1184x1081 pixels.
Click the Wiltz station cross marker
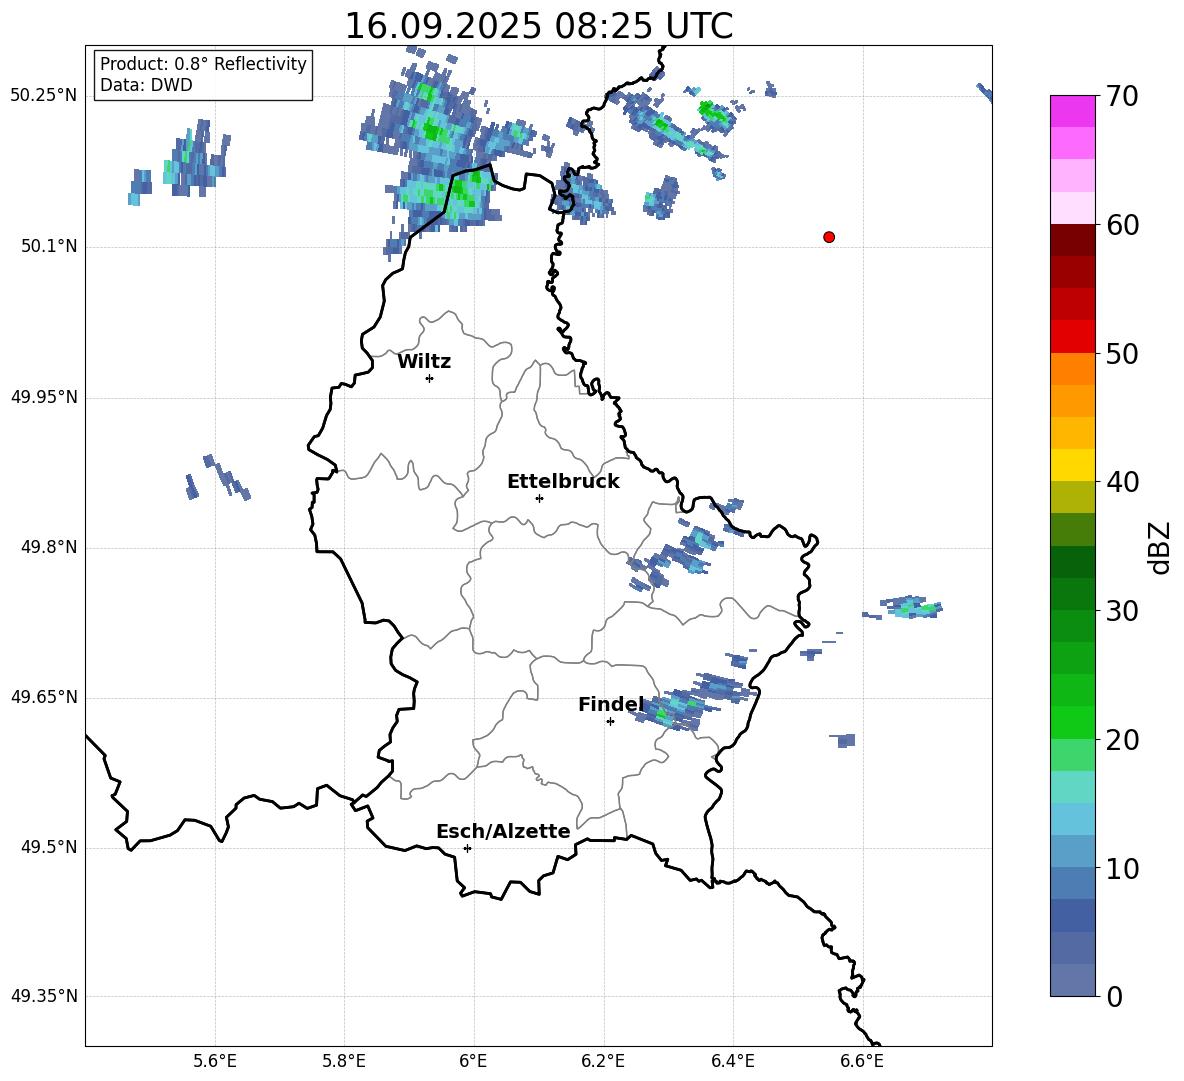click(x=430, y=378)
